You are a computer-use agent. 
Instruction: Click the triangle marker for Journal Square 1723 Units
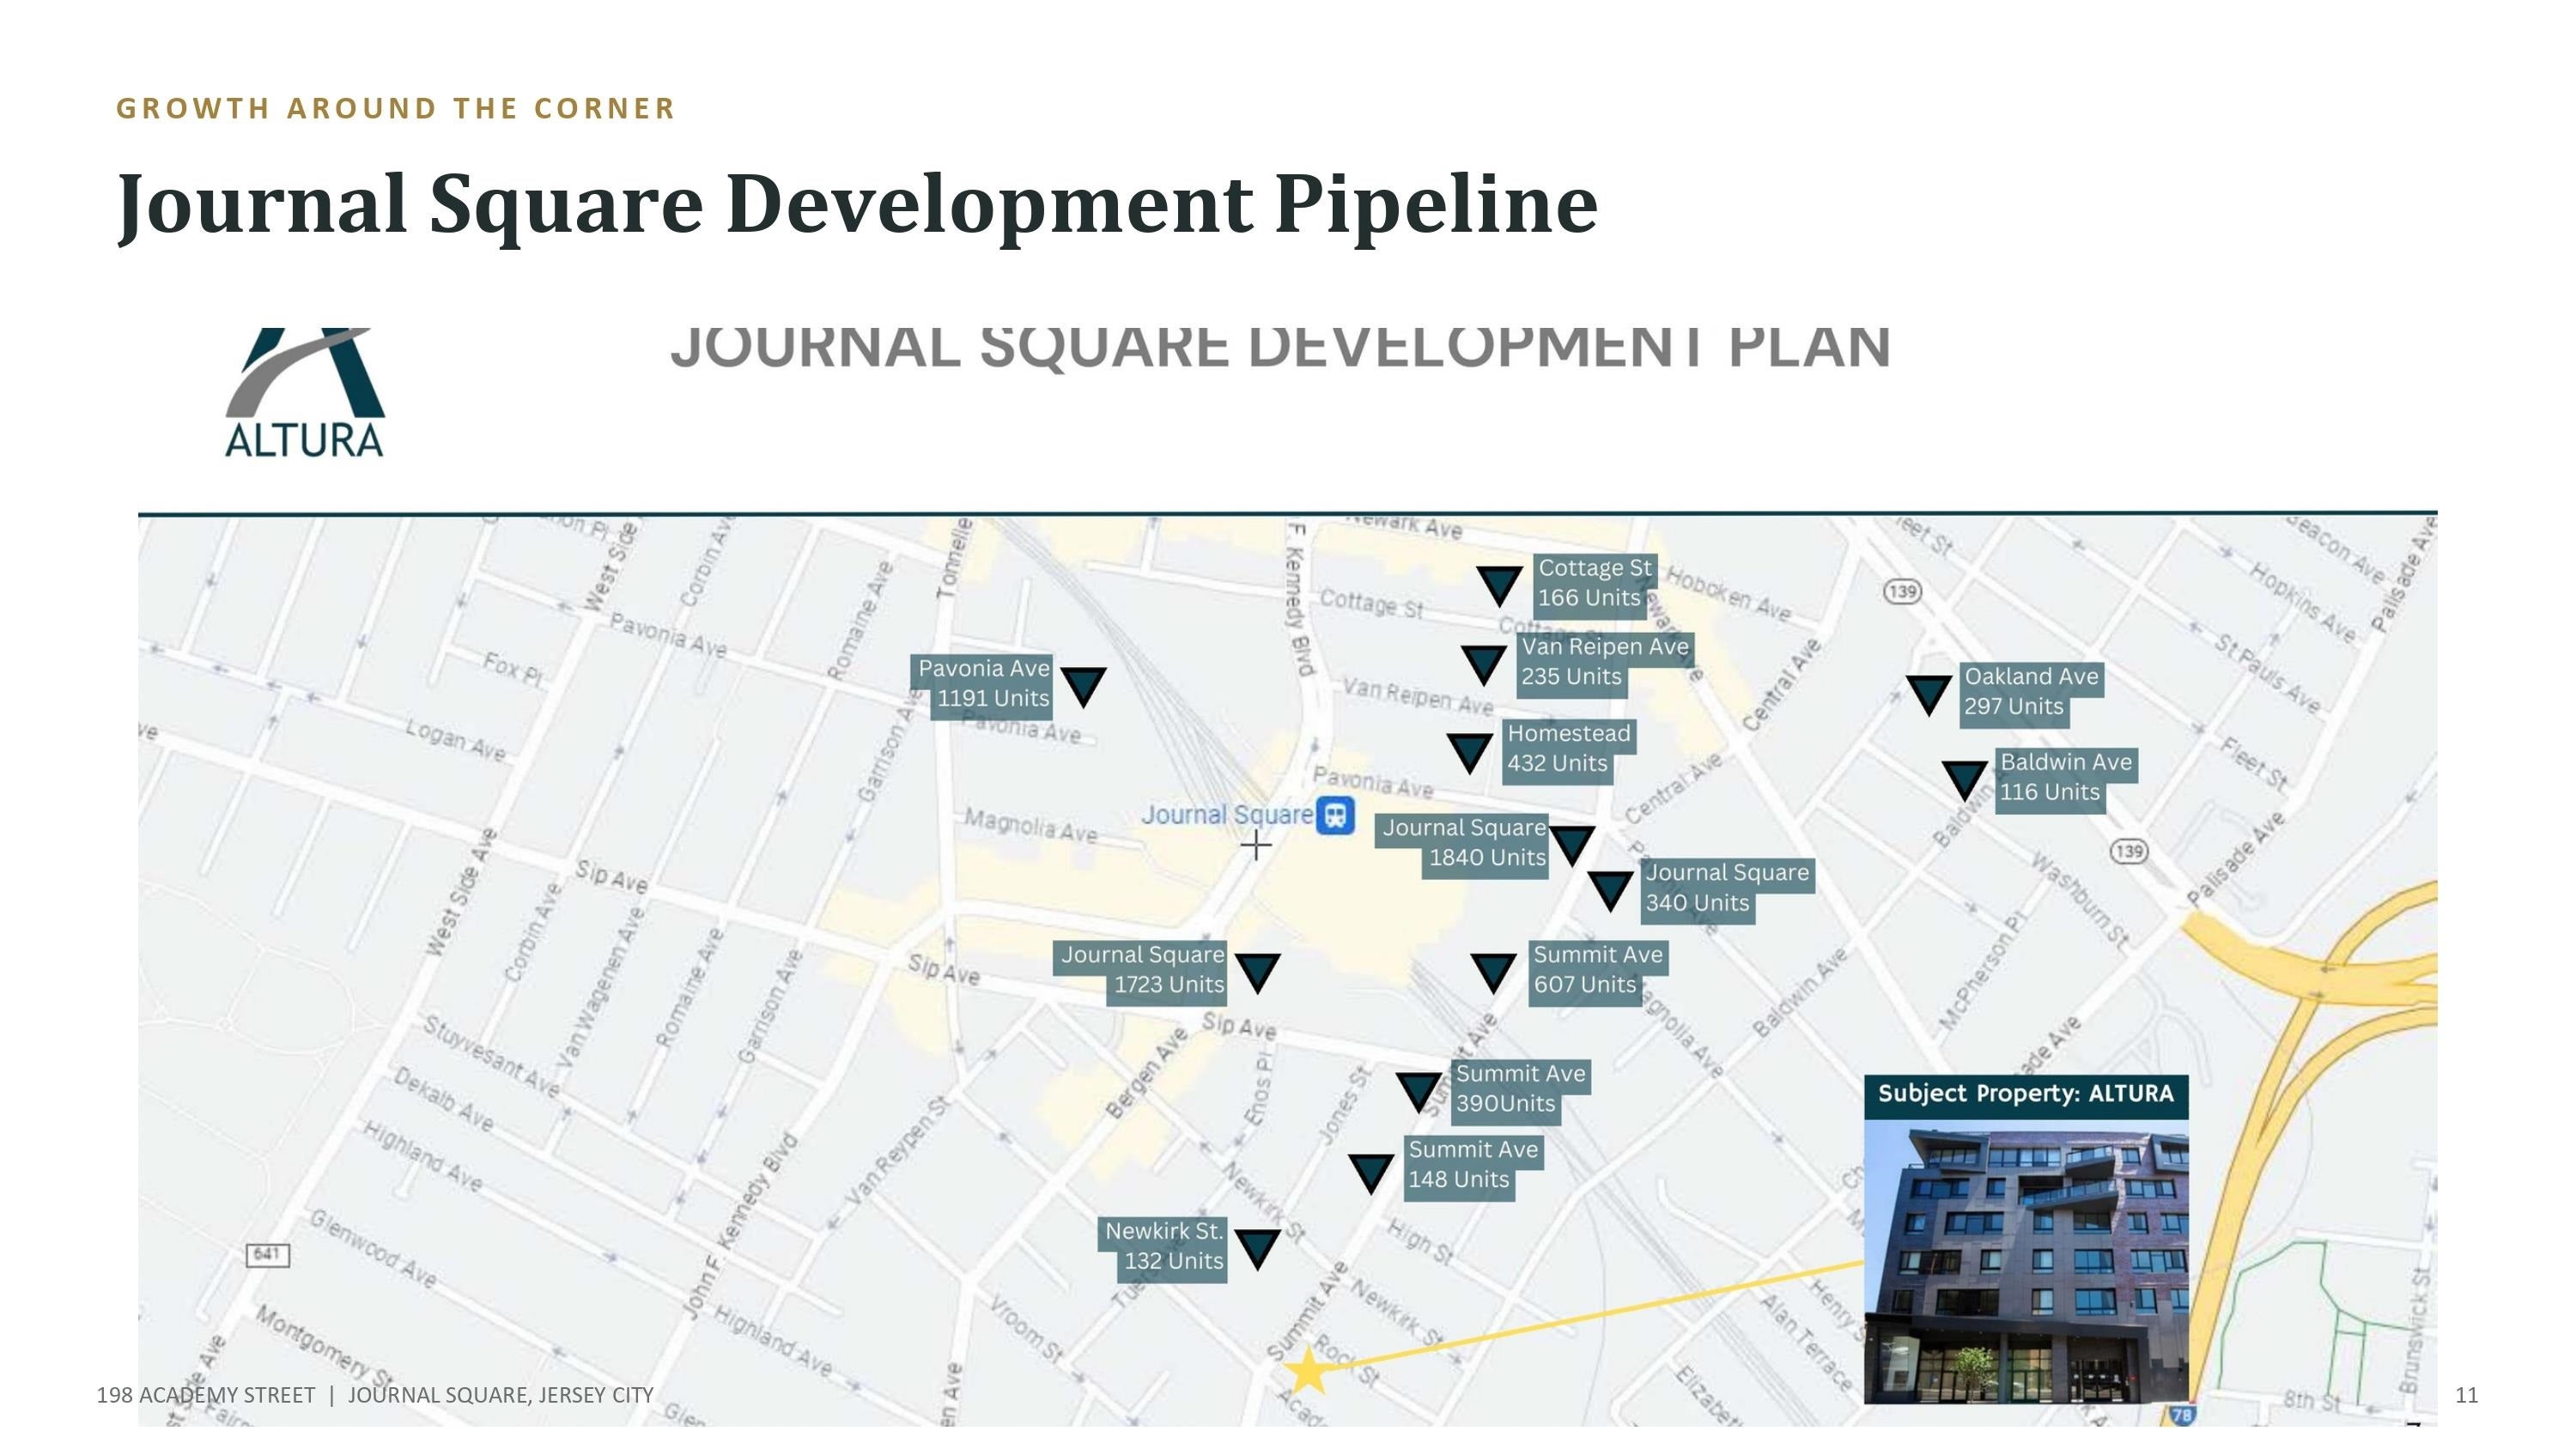1258,973
